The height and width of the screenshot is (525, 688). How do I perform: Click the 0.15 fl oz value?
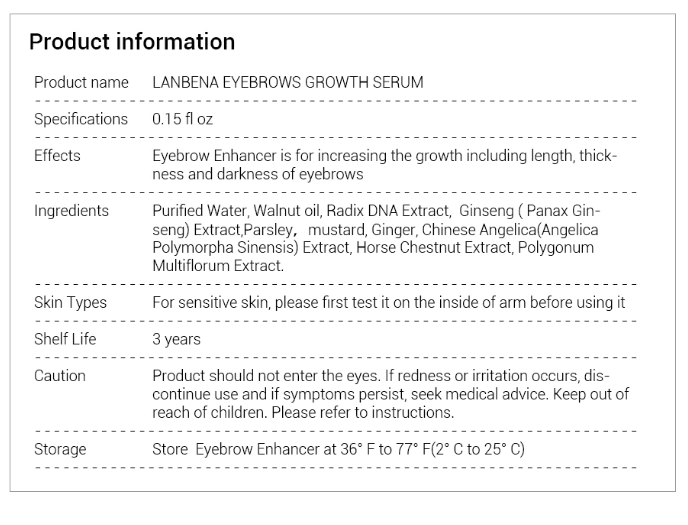[x=183, y=119]
